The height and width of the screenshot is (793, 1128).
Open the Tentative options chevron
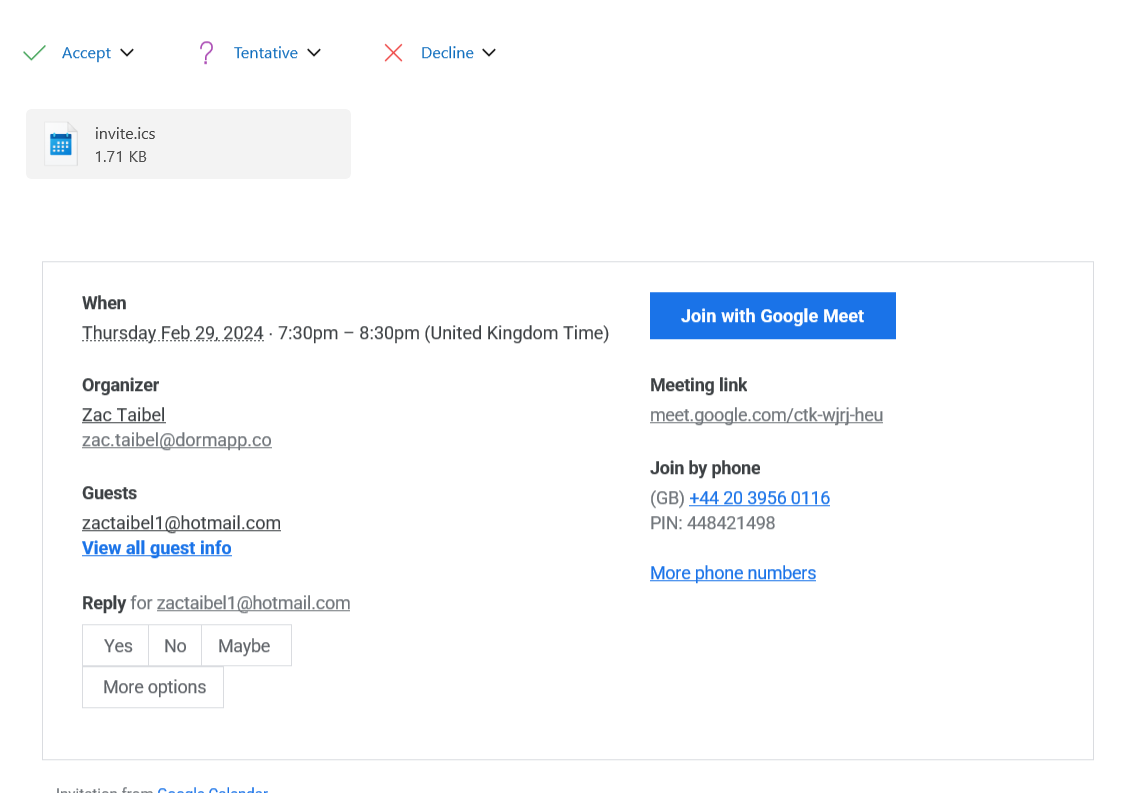coord(314,53)
